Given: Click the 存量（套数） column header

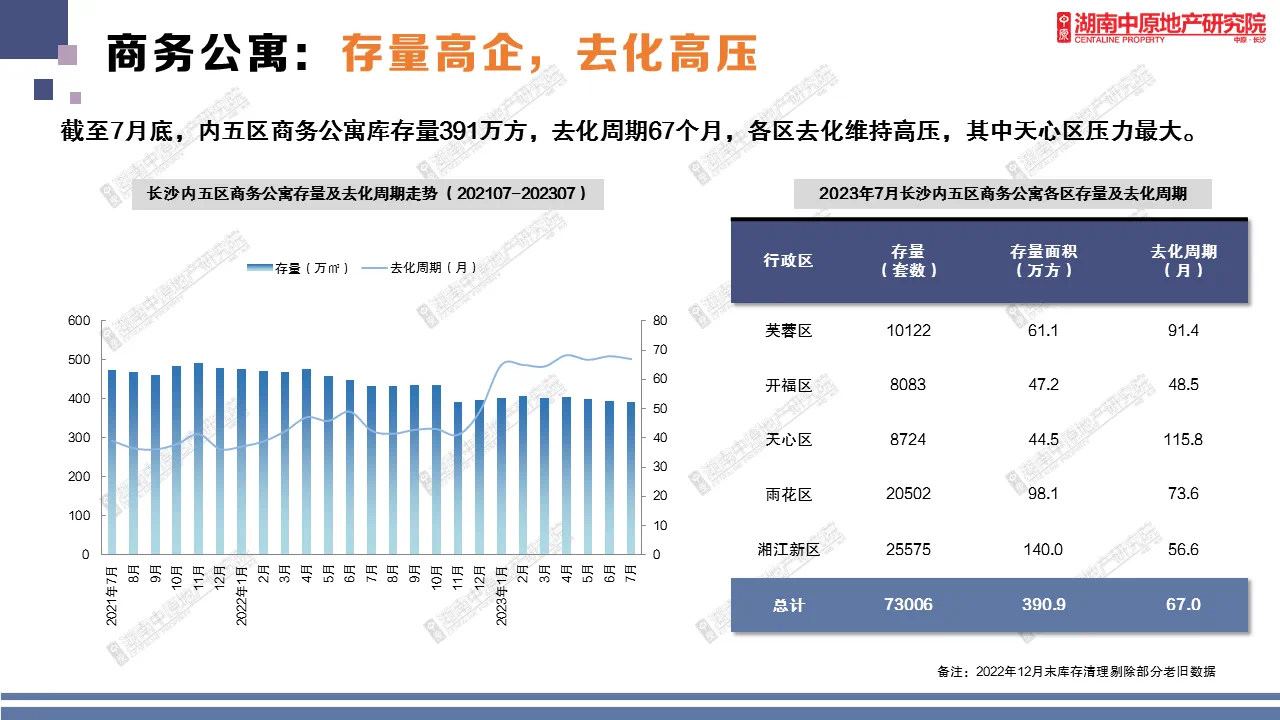Looking at the screenshot, I should click(909, 261).
